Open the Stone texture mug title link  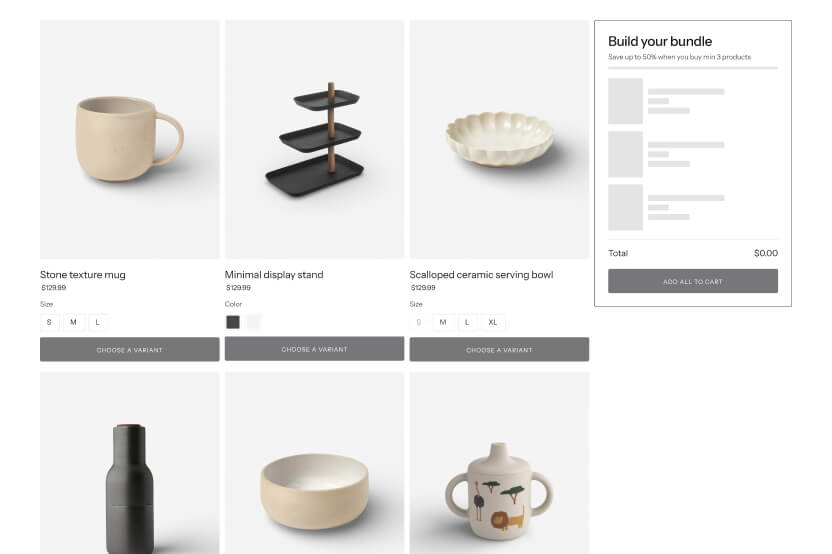[x=83, y=275]
